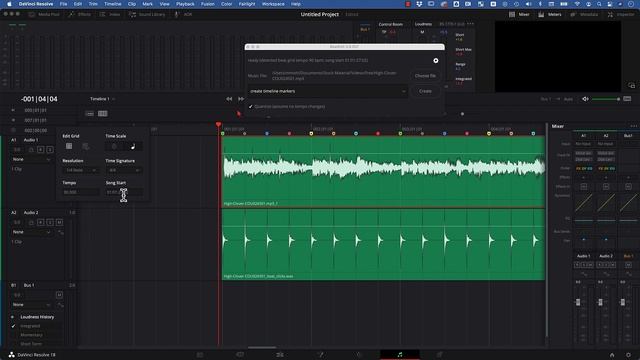The height and width of the screenshot is (360, 640).
Task: Open the Sound Library panel
Action: [x=147, y=14]
